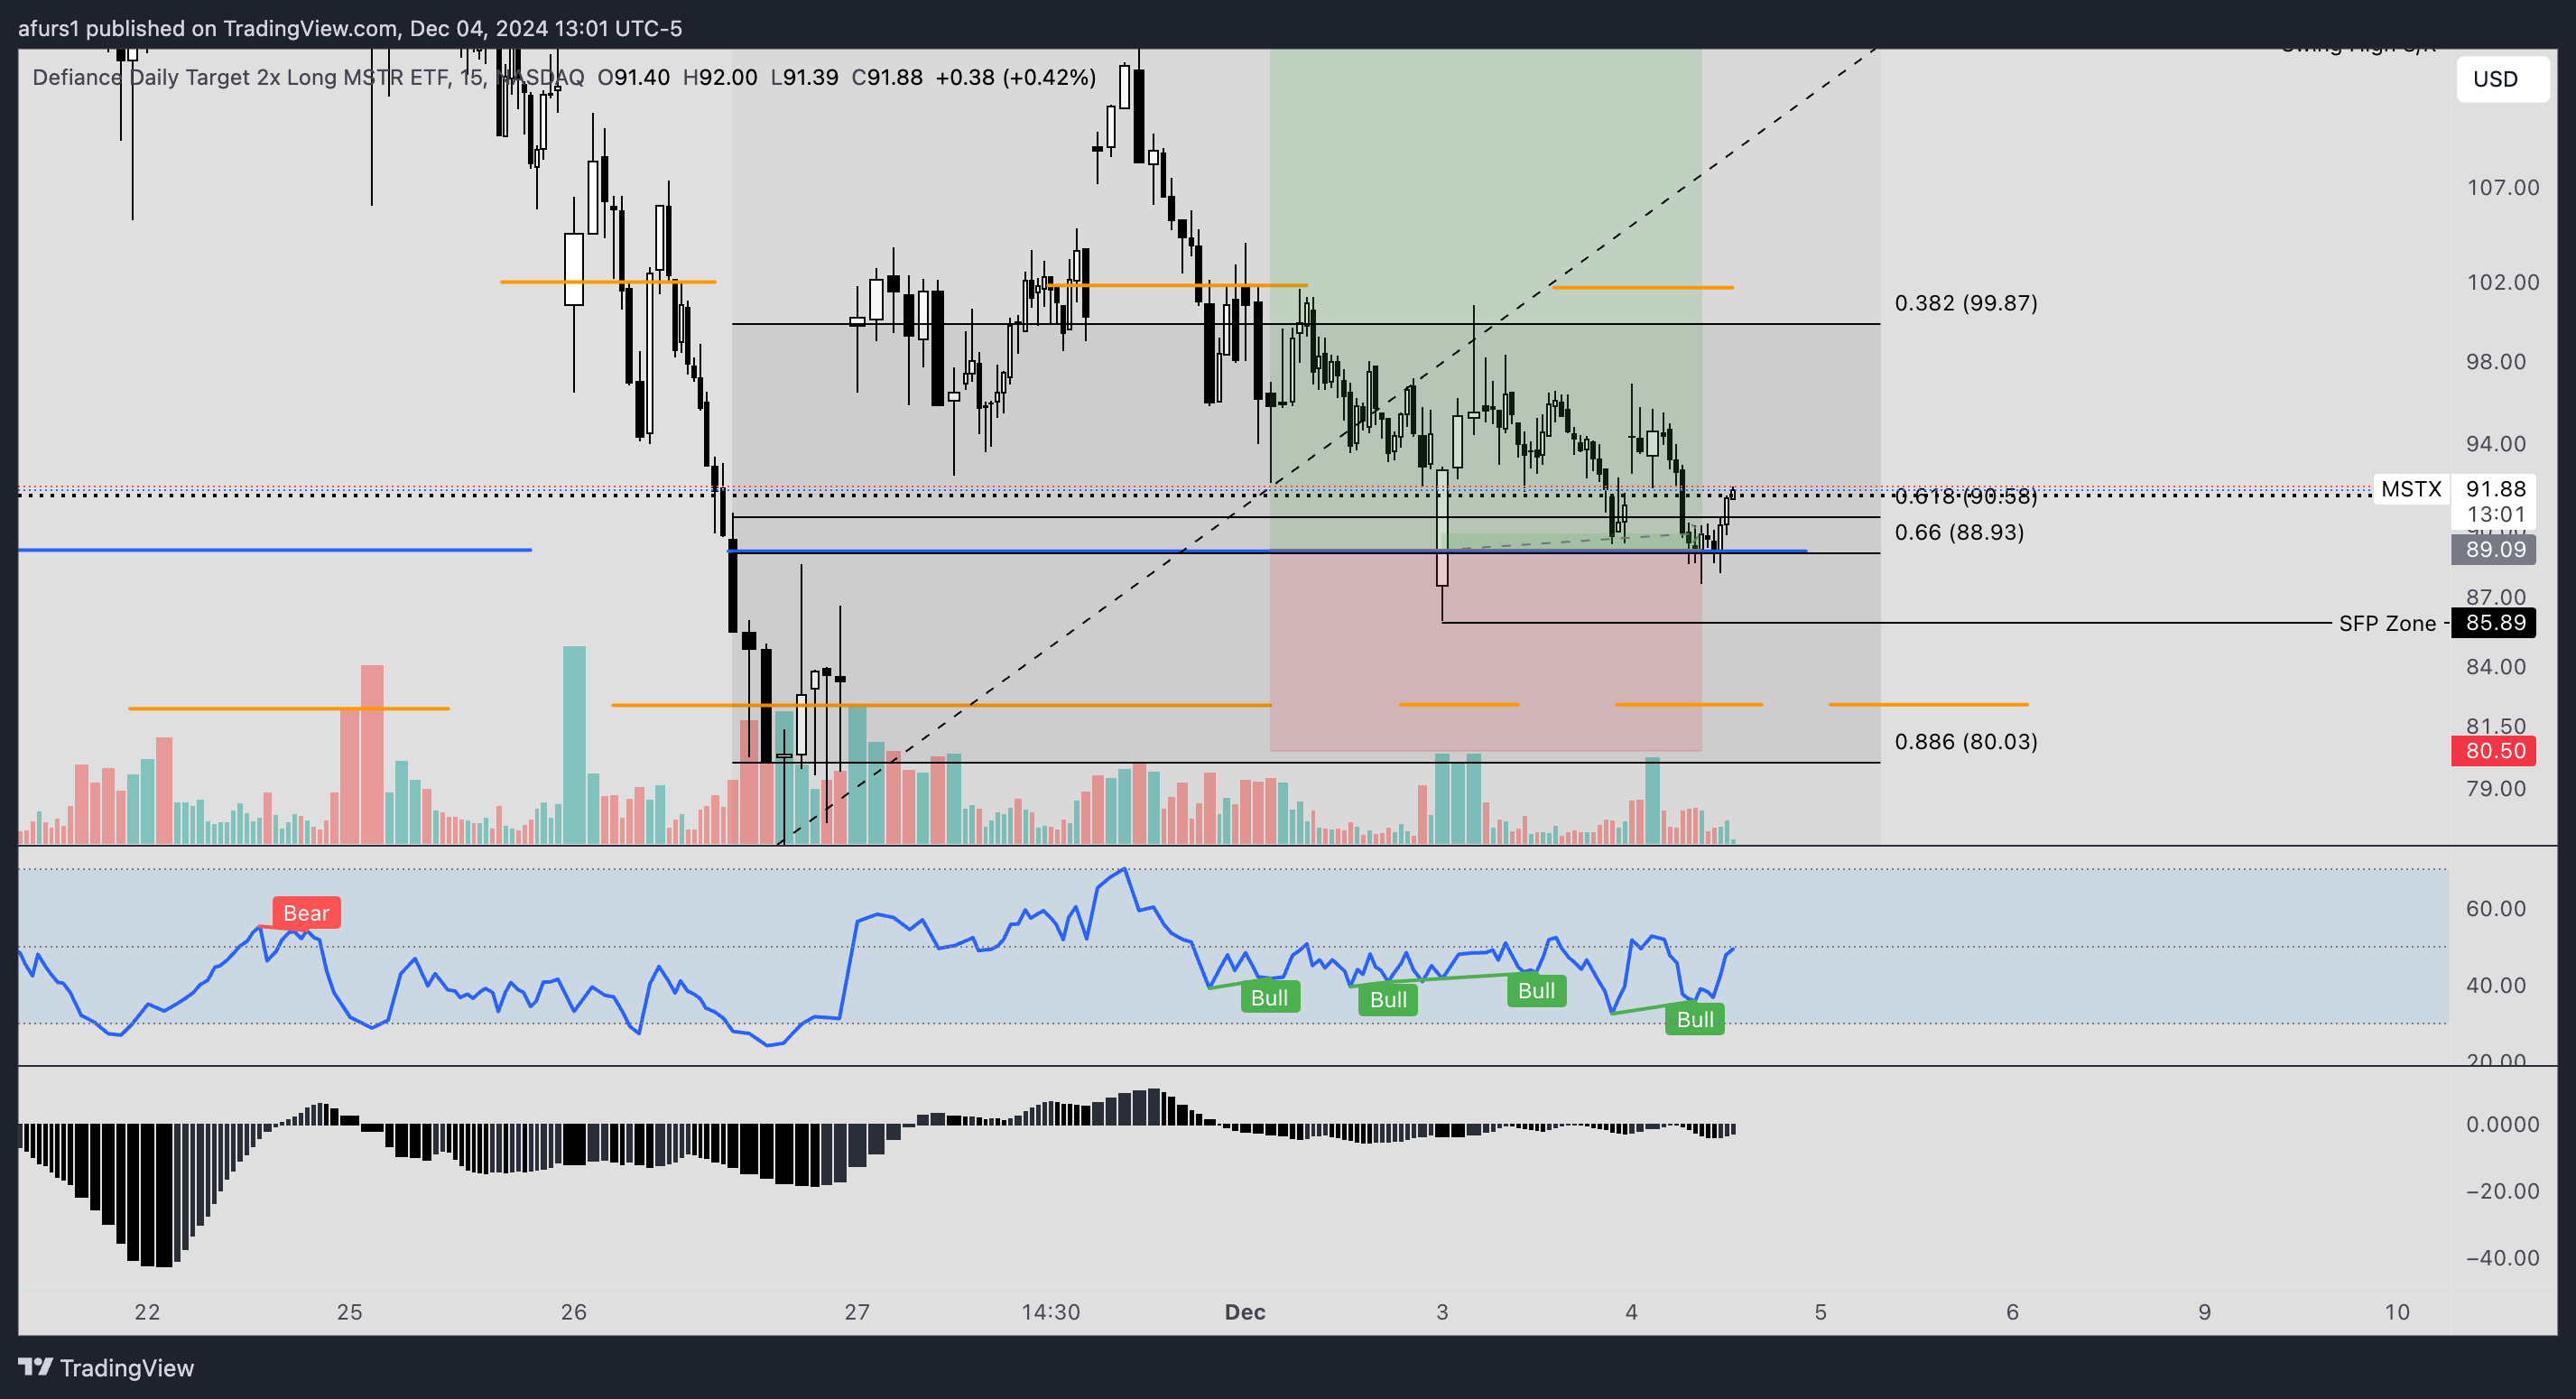
Task: Click the 10 date on time axis
Action: [2397, 1312]
